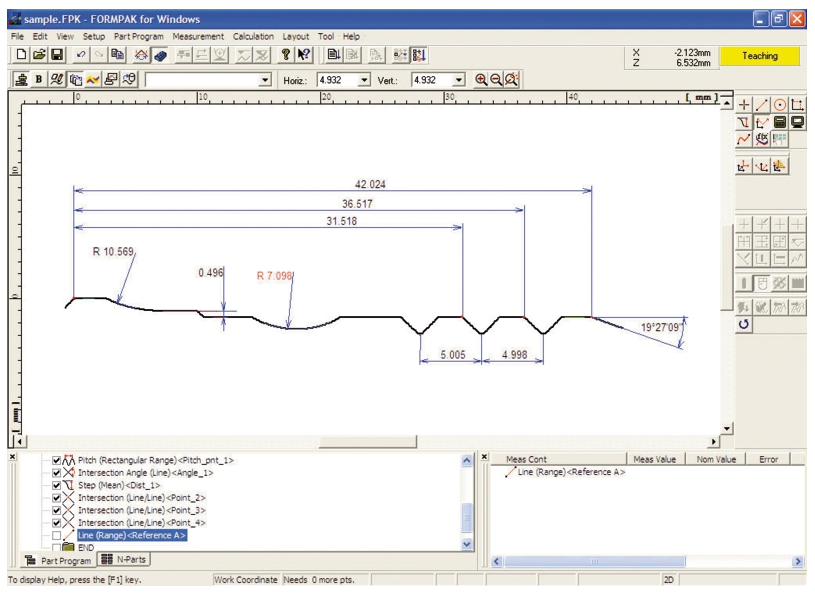Open the Measurement menu
This screenshot has height=594, width=815.
click(198, 36)
